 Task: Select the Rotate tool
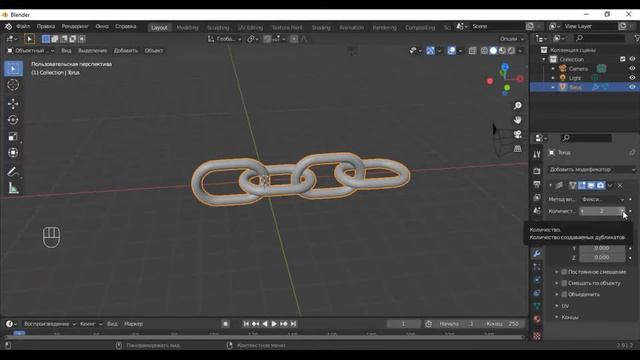13,120
